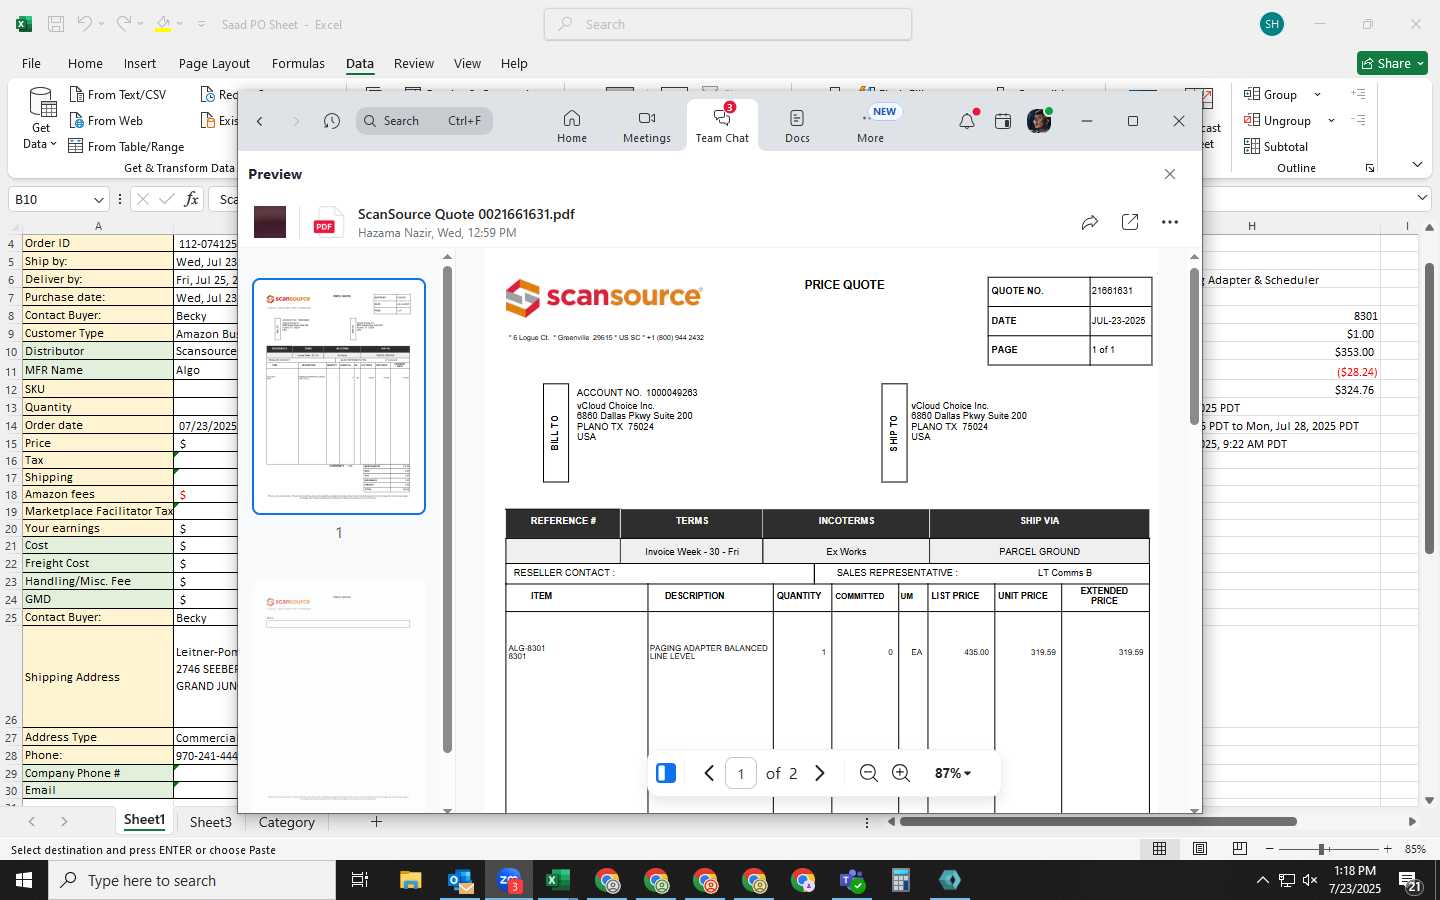Screen dimensions: 1440x900
Task: Click From Table/Range button
Action: (x=126, y=146)
